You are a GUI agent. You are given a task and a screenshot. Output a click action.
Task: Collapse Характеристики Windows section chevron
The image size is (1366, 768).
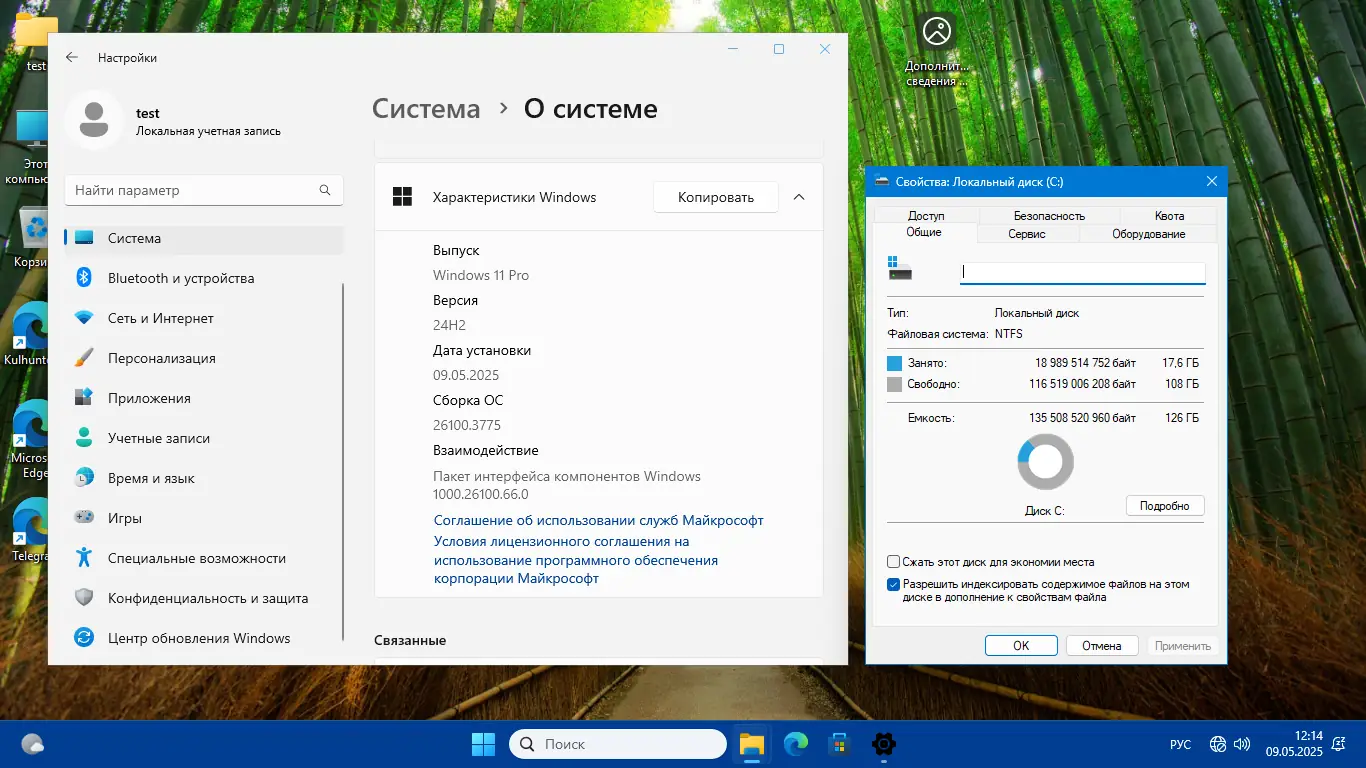799,197
